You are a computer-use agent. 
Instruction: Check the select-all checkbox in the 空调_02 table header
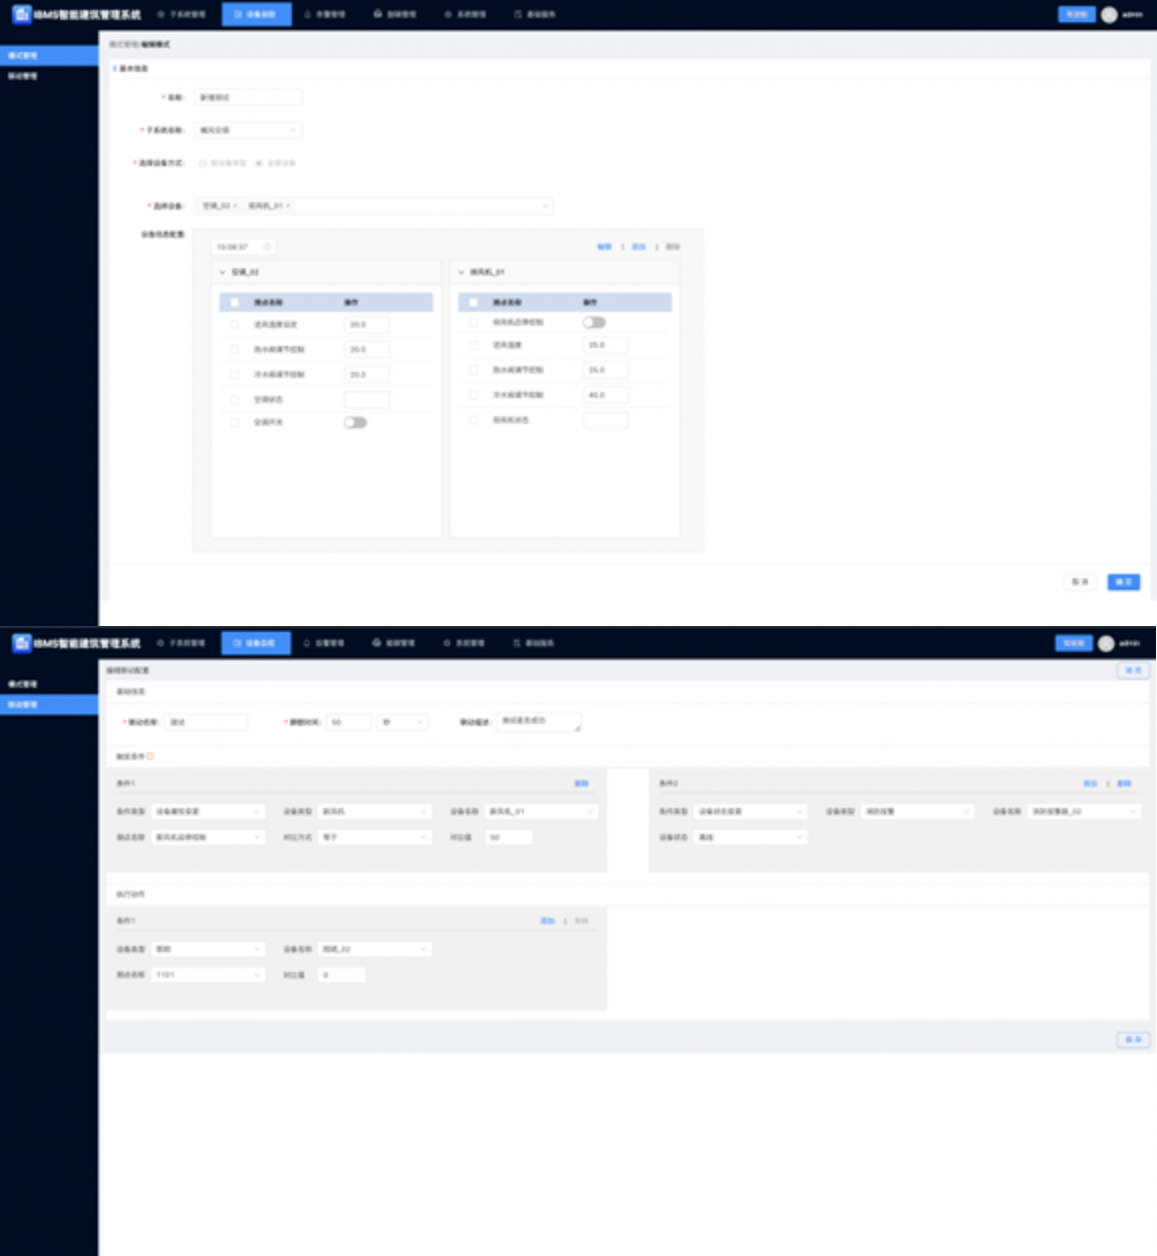[235, 302]
